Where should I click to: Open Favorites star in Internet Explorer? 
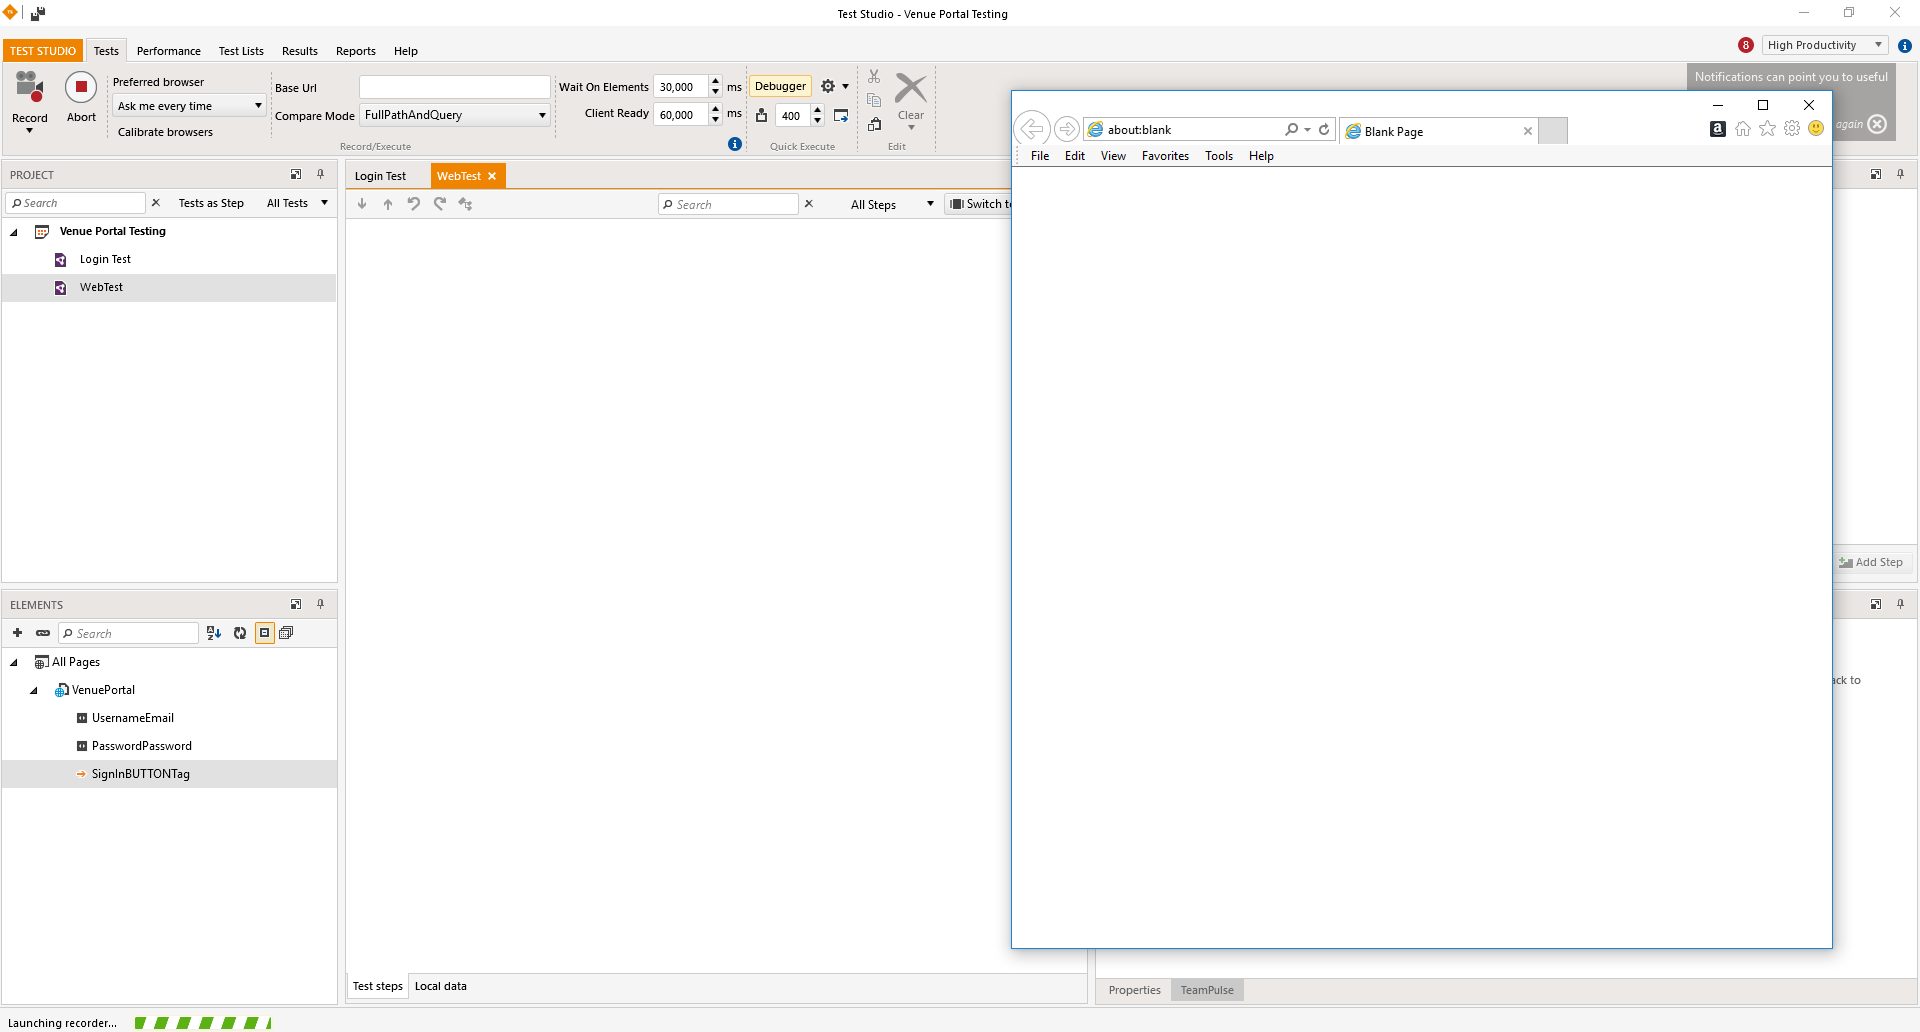[x=1768, y=128]
